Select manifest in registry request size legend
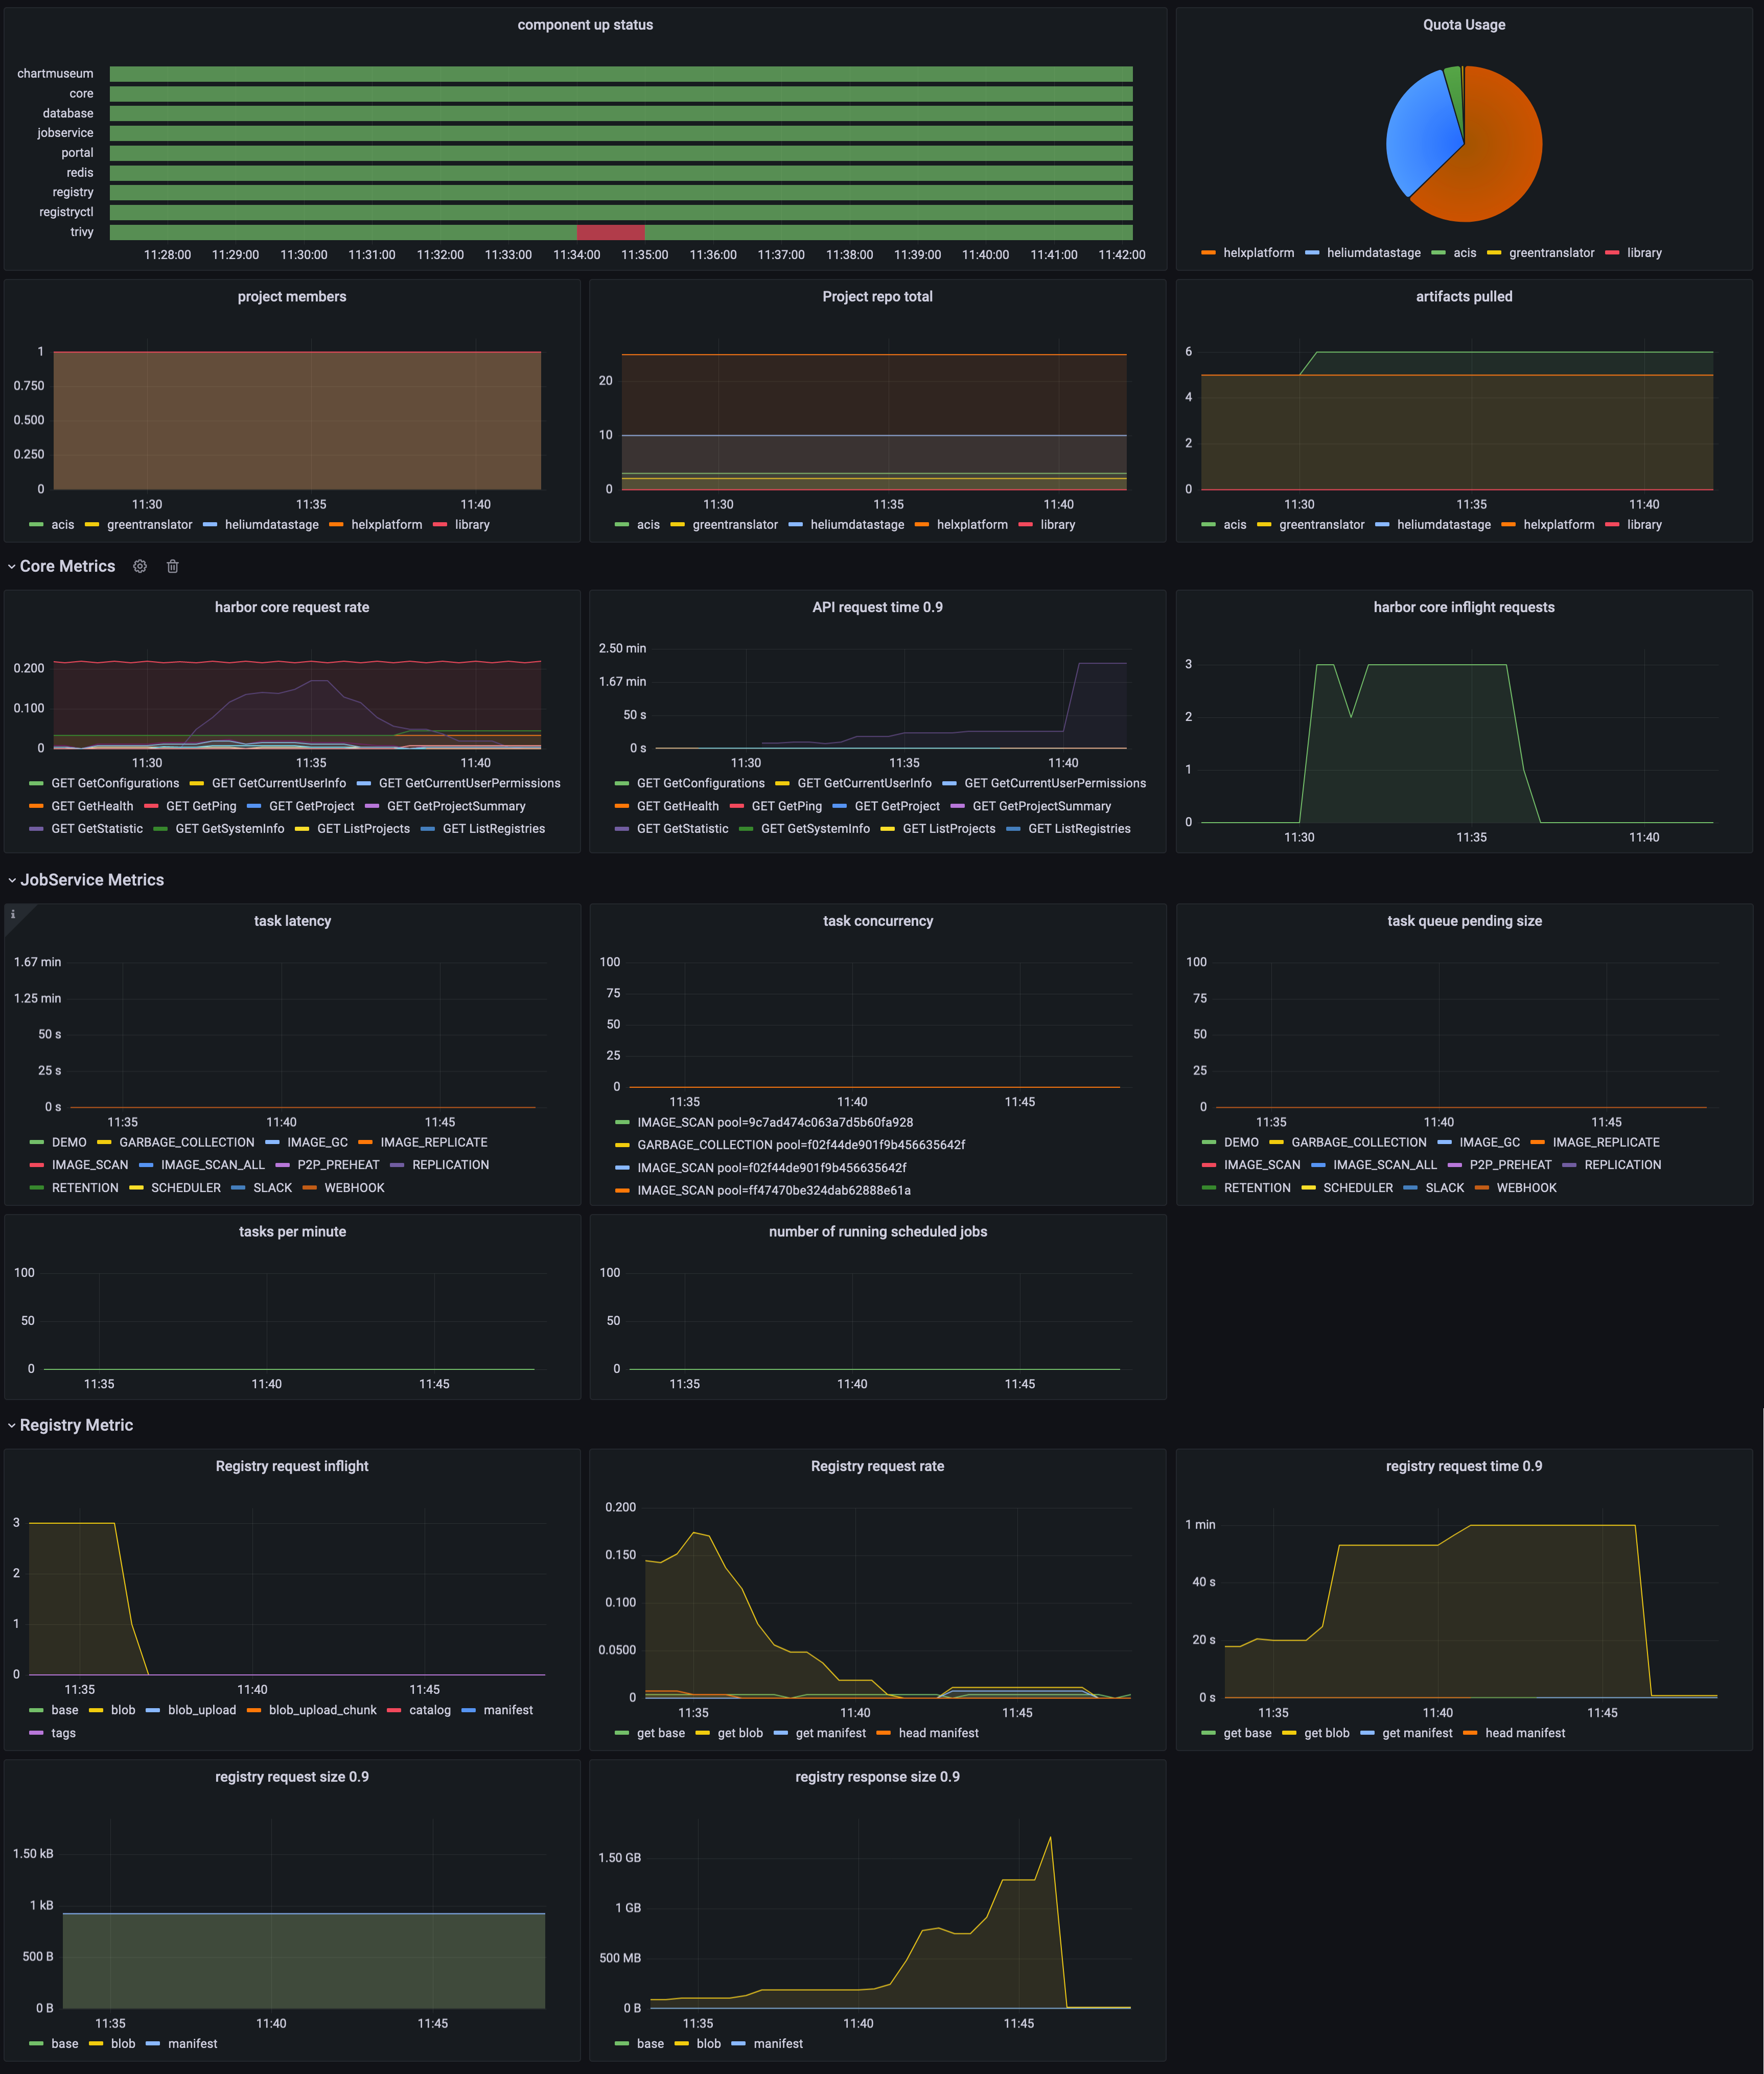Screen dimensions: 1764x2074 pyautogui.click(x=192, y=2044)
